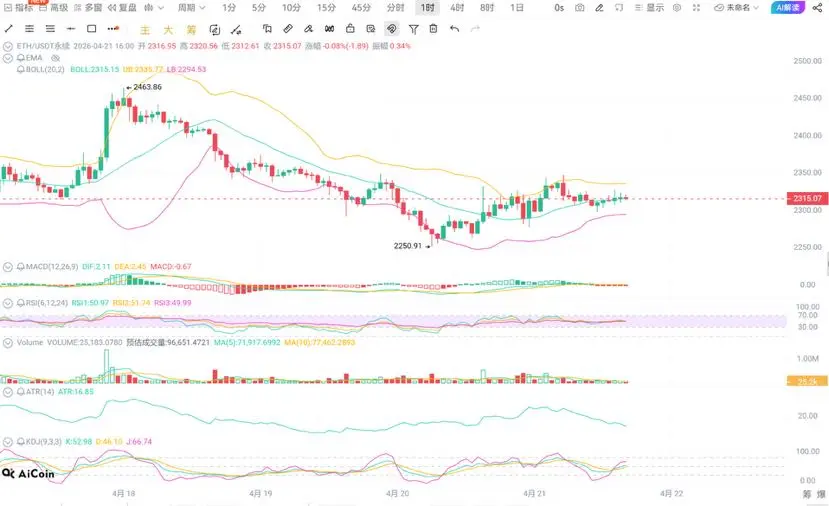The image size is (829, 506).
Task: Click the MACD alert bell icon
Action: tap(21, 267)
